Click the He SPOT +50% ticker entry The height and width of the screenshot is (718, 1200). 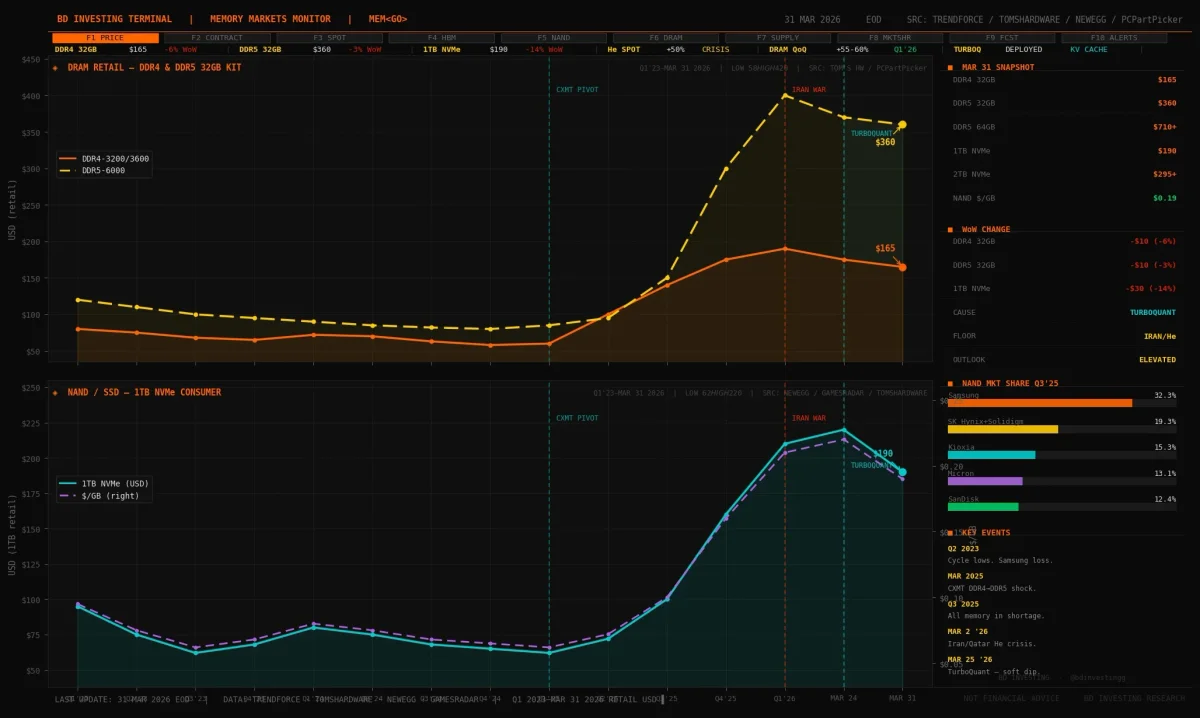[x=646, y=49]
